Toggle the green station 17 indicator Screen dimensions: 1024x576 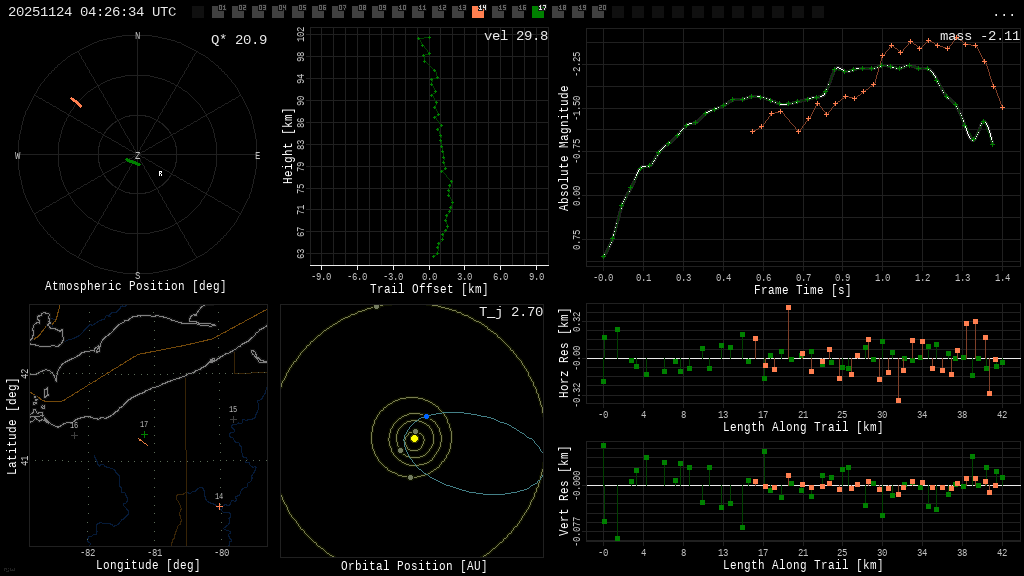538,12
